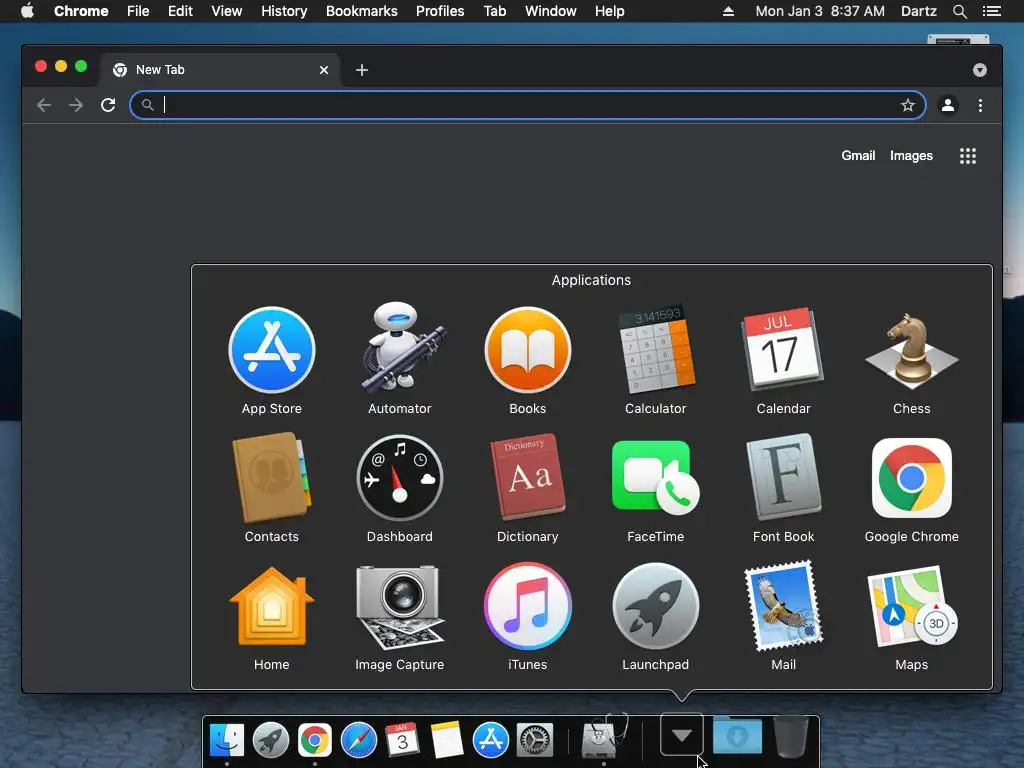Open Chrome's three-dot menu
Viewport: 1024px width, 768px height.
coord(980,105)
